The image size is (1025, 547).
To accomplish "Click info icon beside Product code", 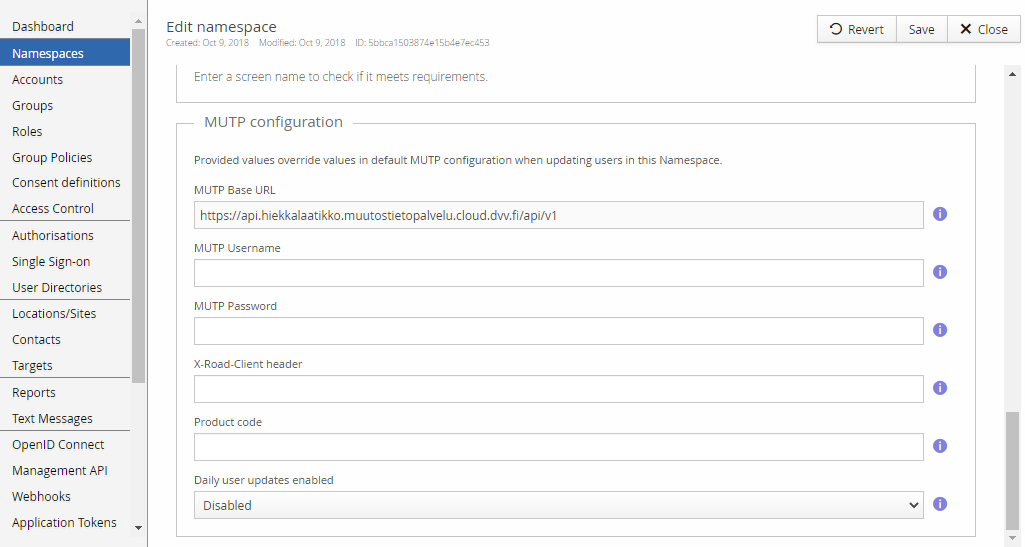I will tap(940, 446).
